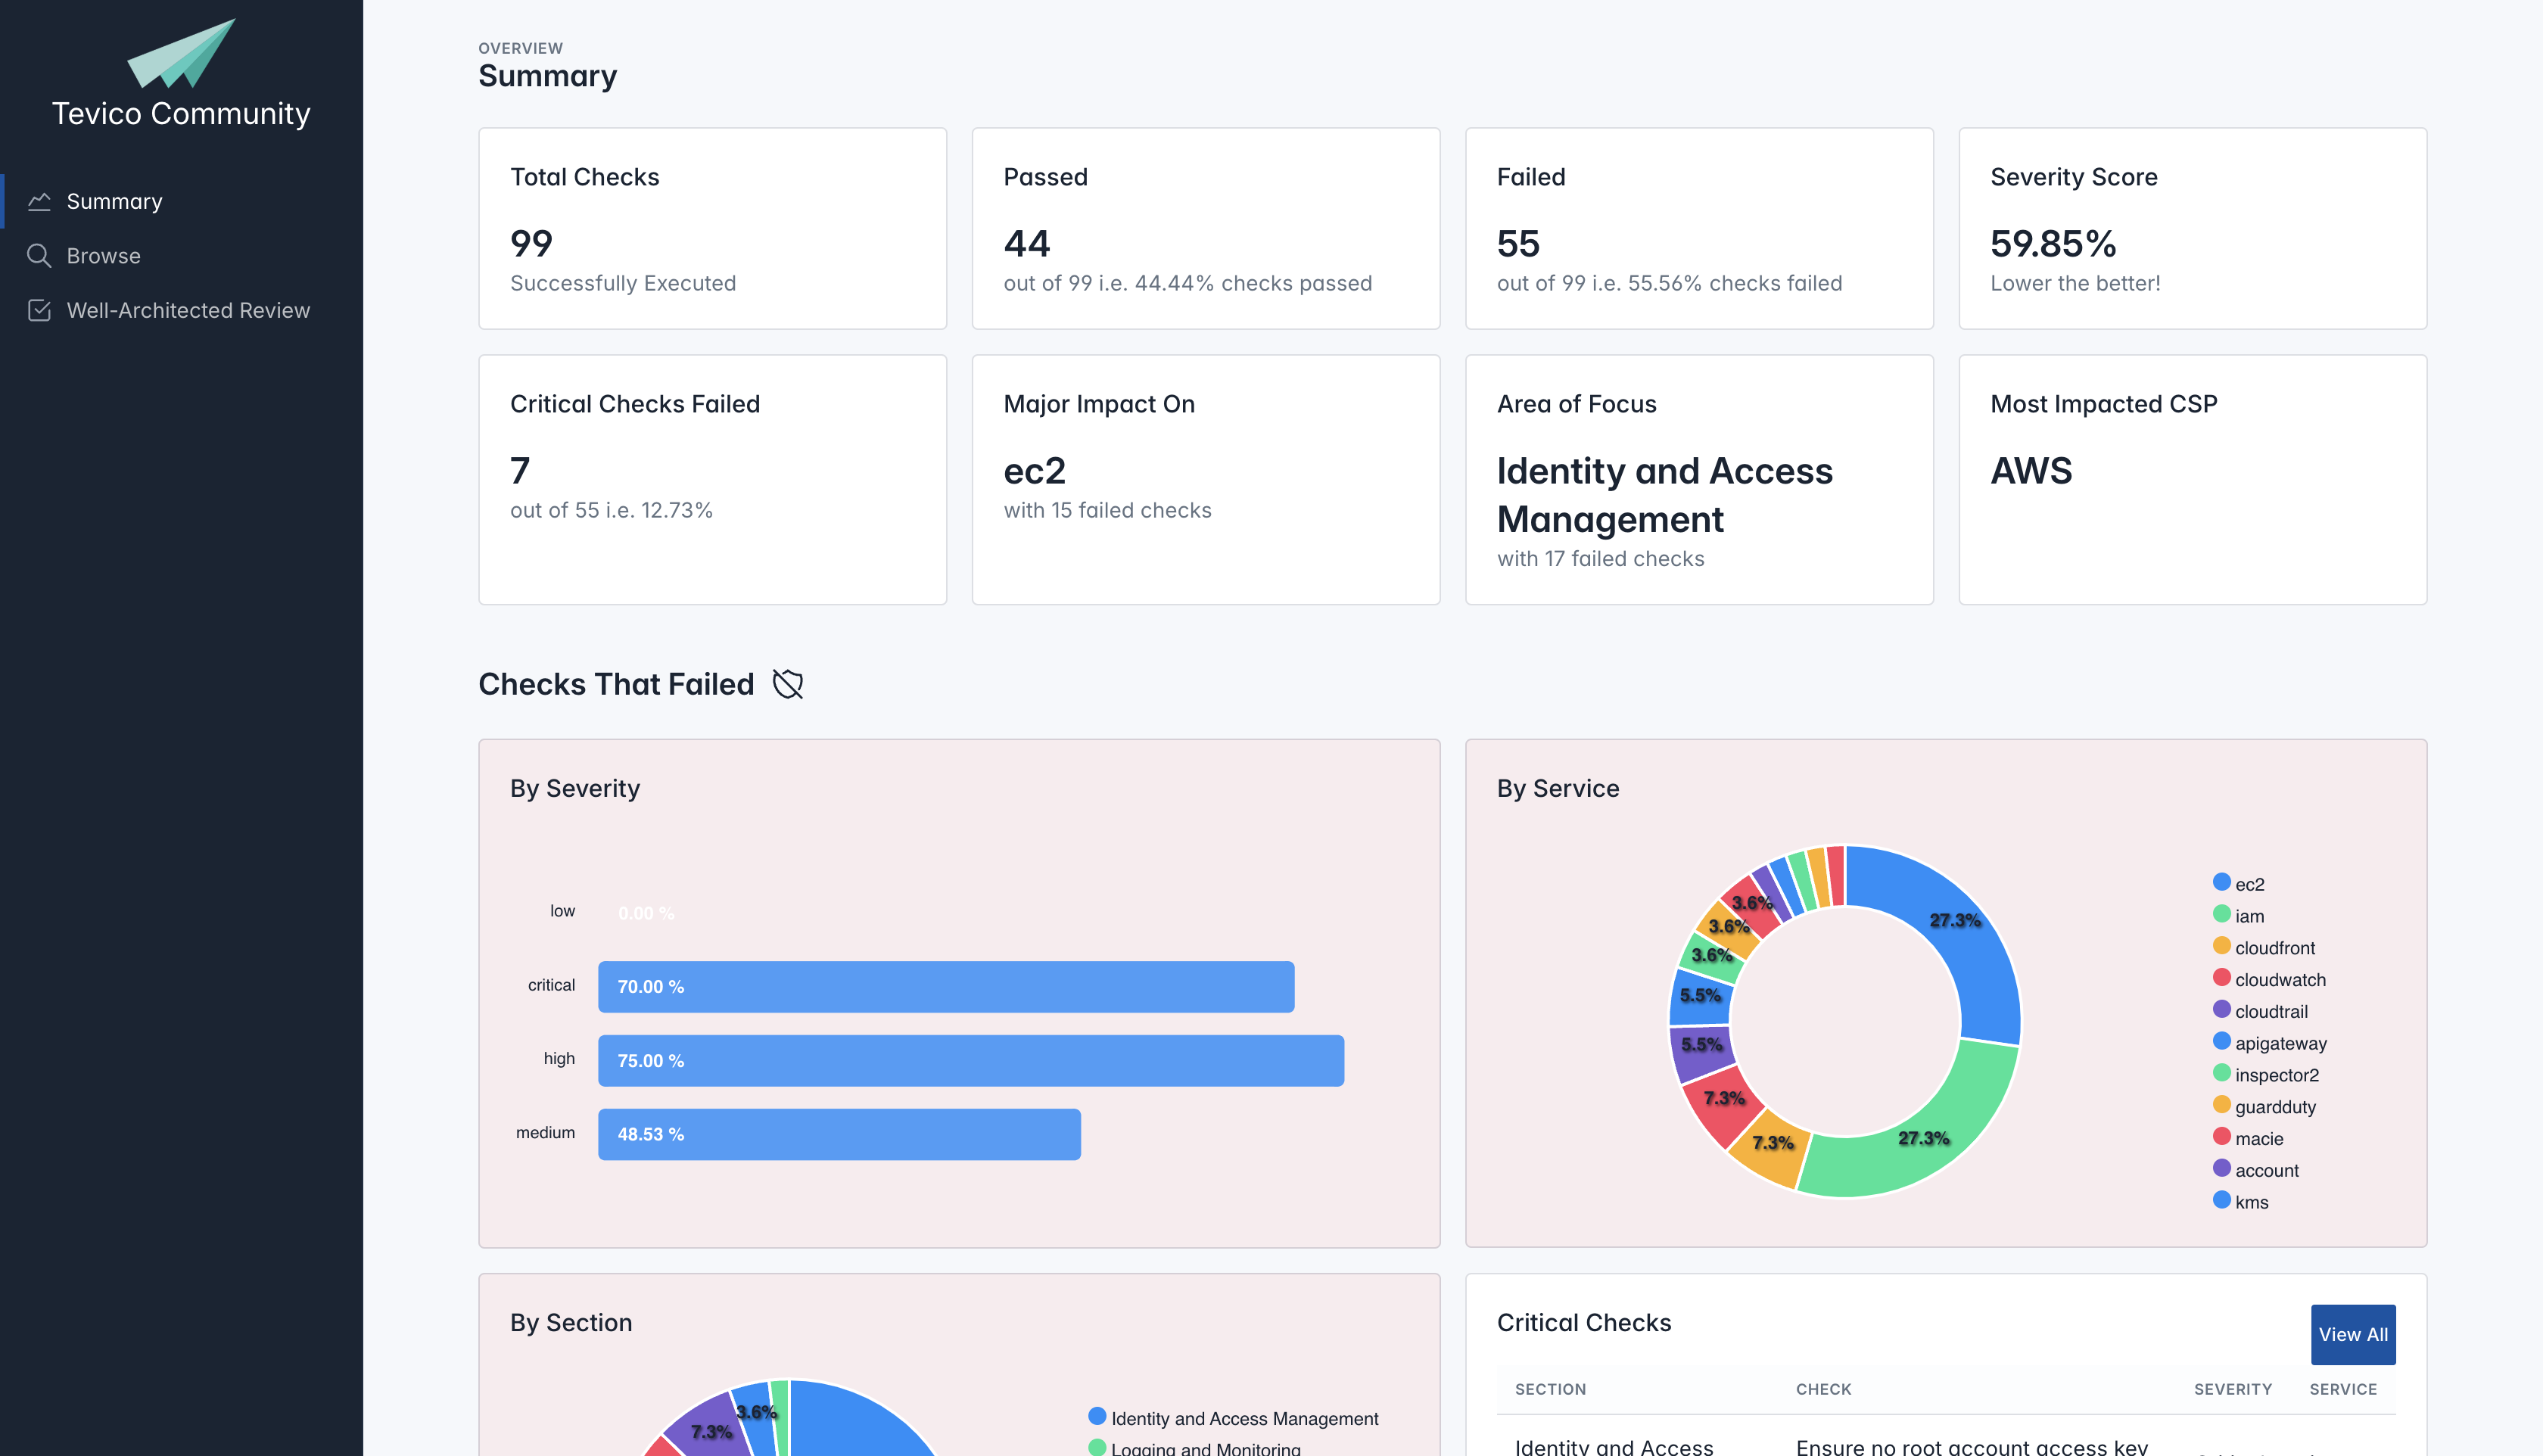Click the Summary chart icon in sidebar

click(39, 202)
